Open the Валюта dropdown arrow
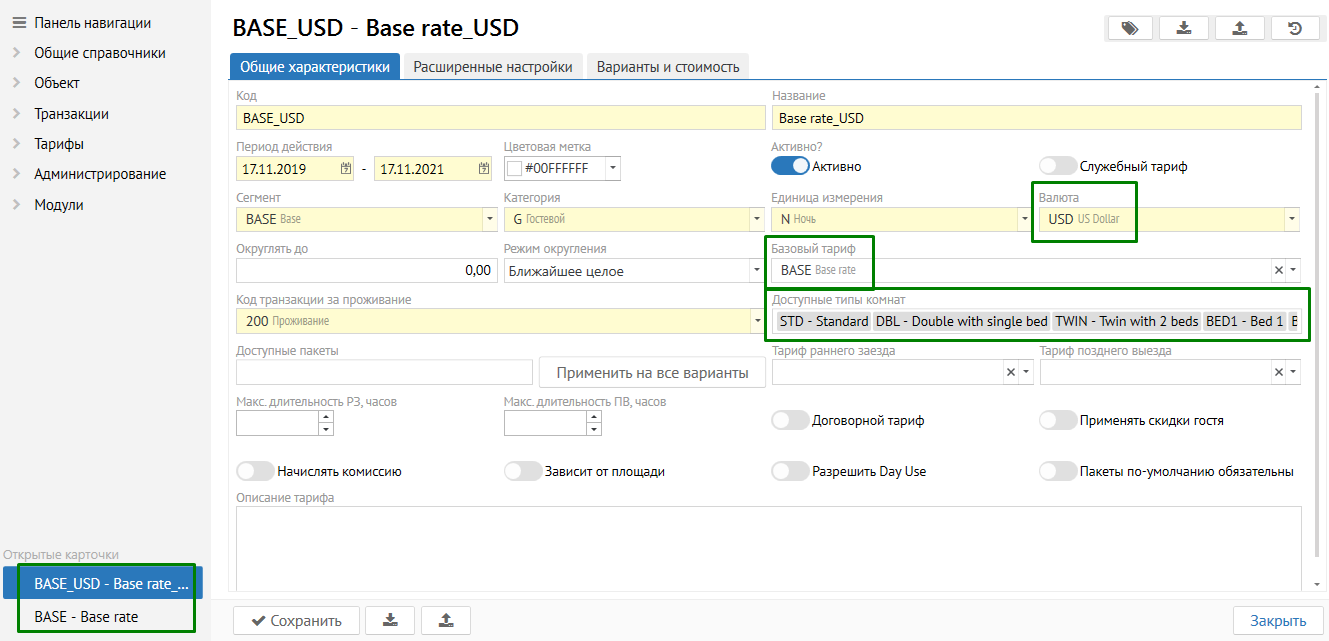Screen dimensions: 1329x641 coord(1292,218)
